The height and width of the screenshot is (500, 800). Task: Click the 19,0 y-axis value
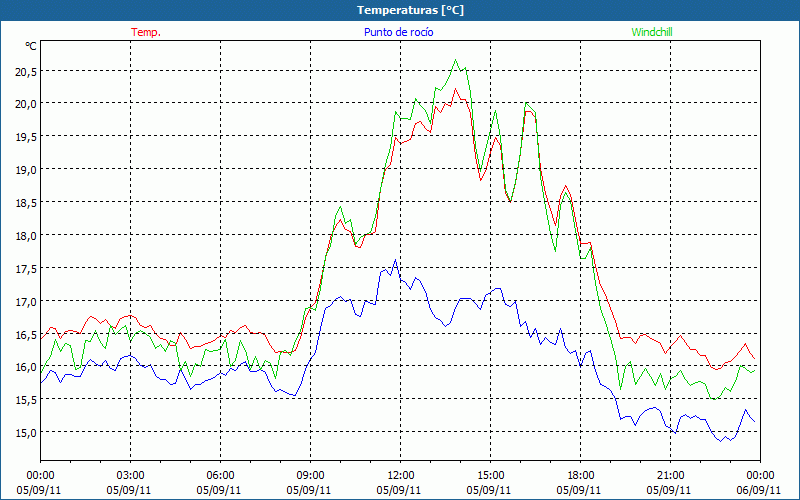[26, 170]
